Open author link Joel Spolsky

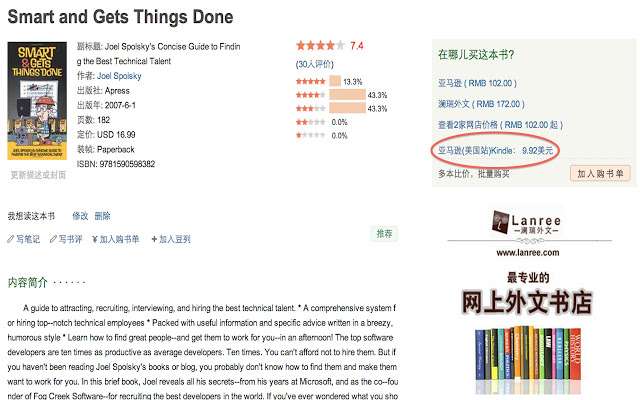[119, 76]
